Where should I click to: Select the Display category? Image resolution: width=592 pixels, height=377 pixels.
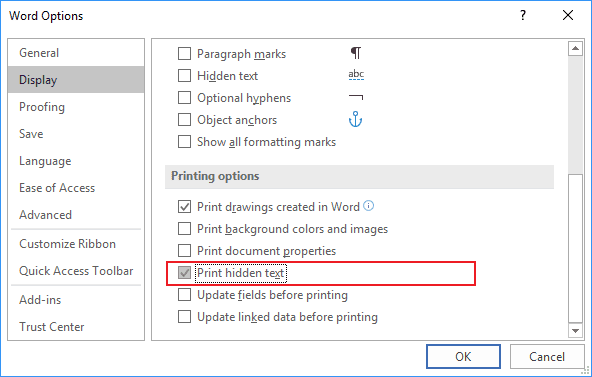click(76, 80)
